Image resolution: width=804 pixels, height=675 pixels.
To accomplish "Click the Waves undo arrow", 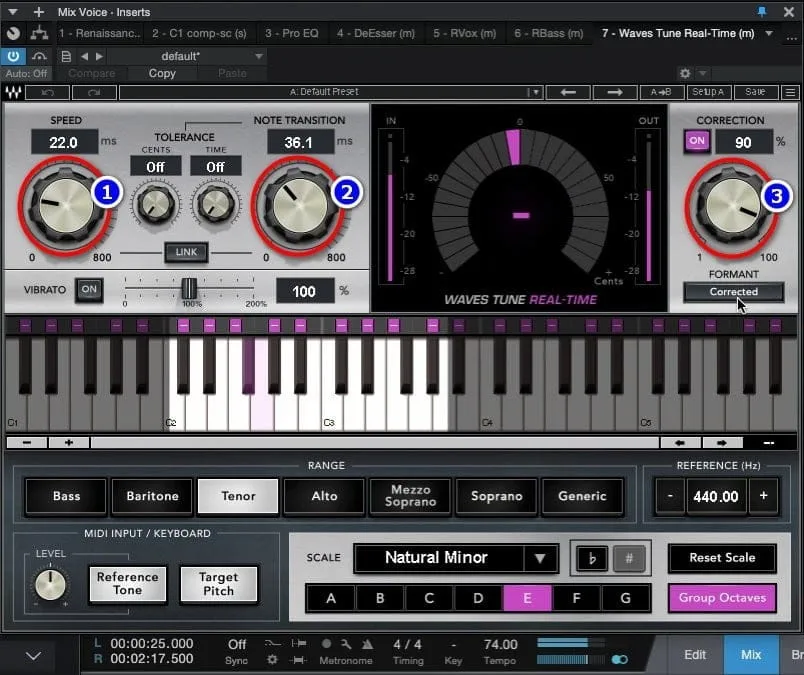I will pos(48,92).
